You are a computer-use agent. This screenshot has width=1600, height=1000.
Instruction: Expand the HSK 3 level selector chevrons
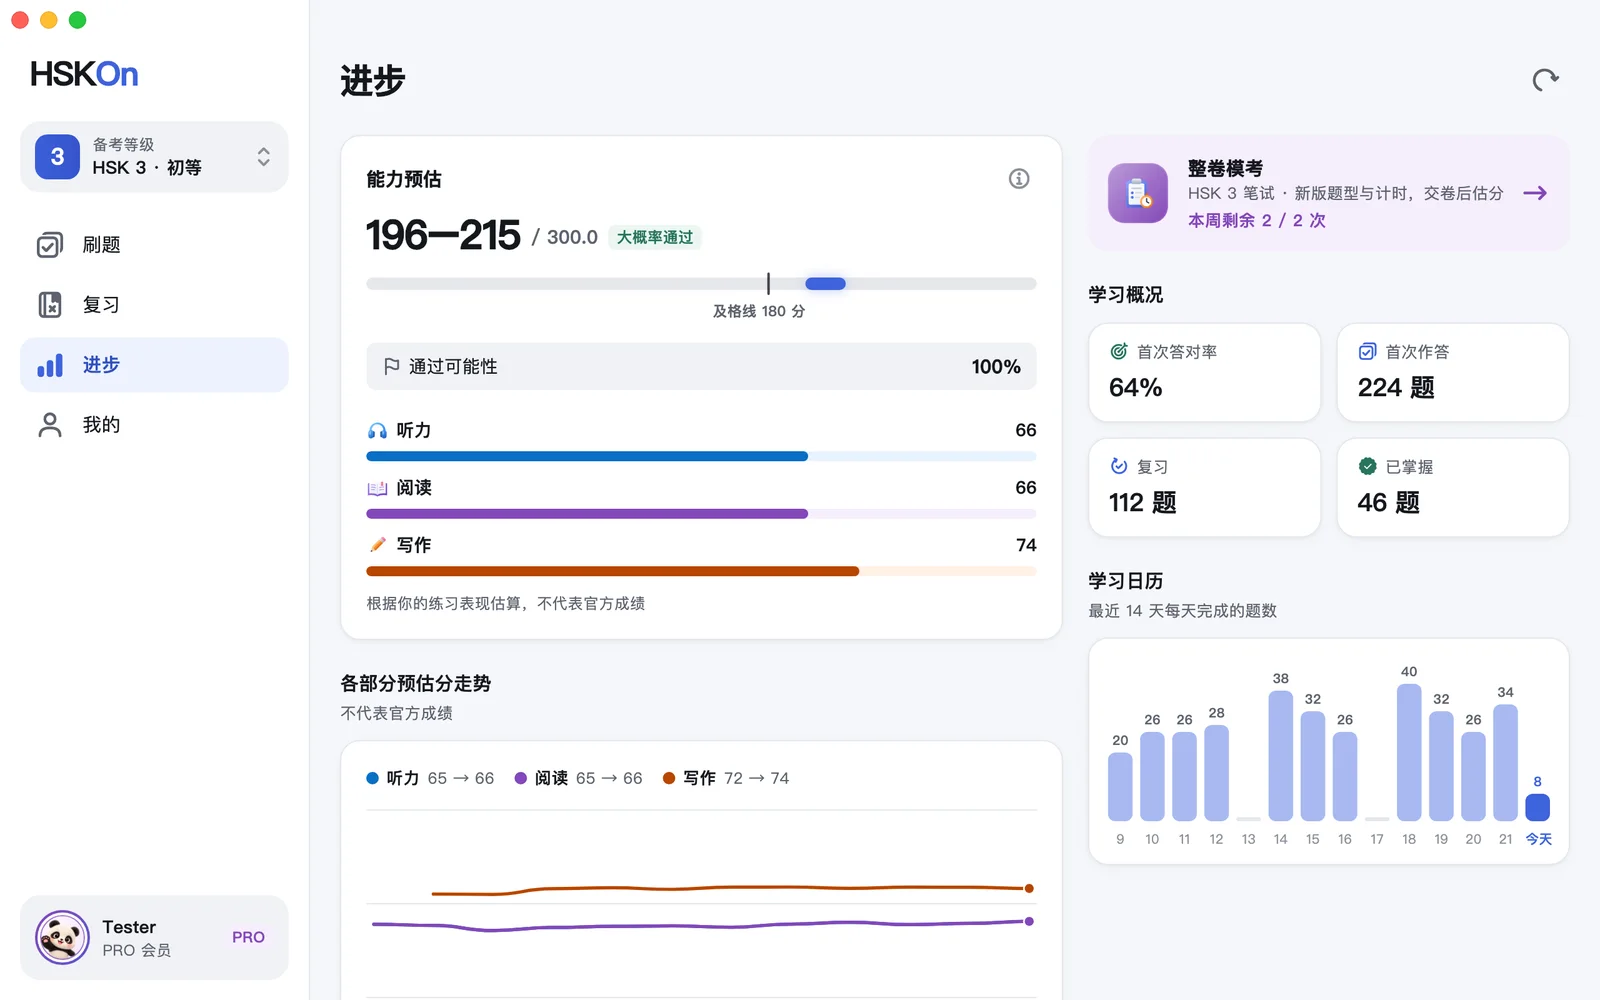click(263, 157)
